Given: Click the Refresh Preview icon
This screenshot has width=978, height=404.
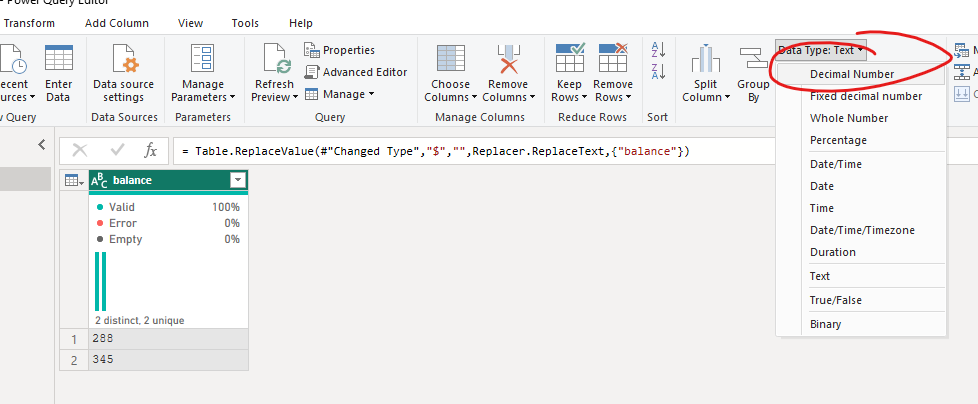Looking at the screenshot, I should tap(277, 59).
